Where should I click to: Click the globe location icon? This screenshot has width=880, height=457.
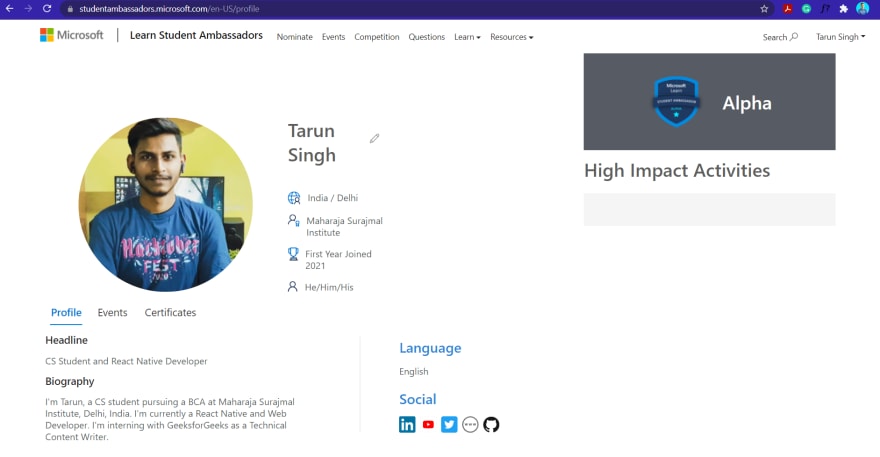click(294, 198)
